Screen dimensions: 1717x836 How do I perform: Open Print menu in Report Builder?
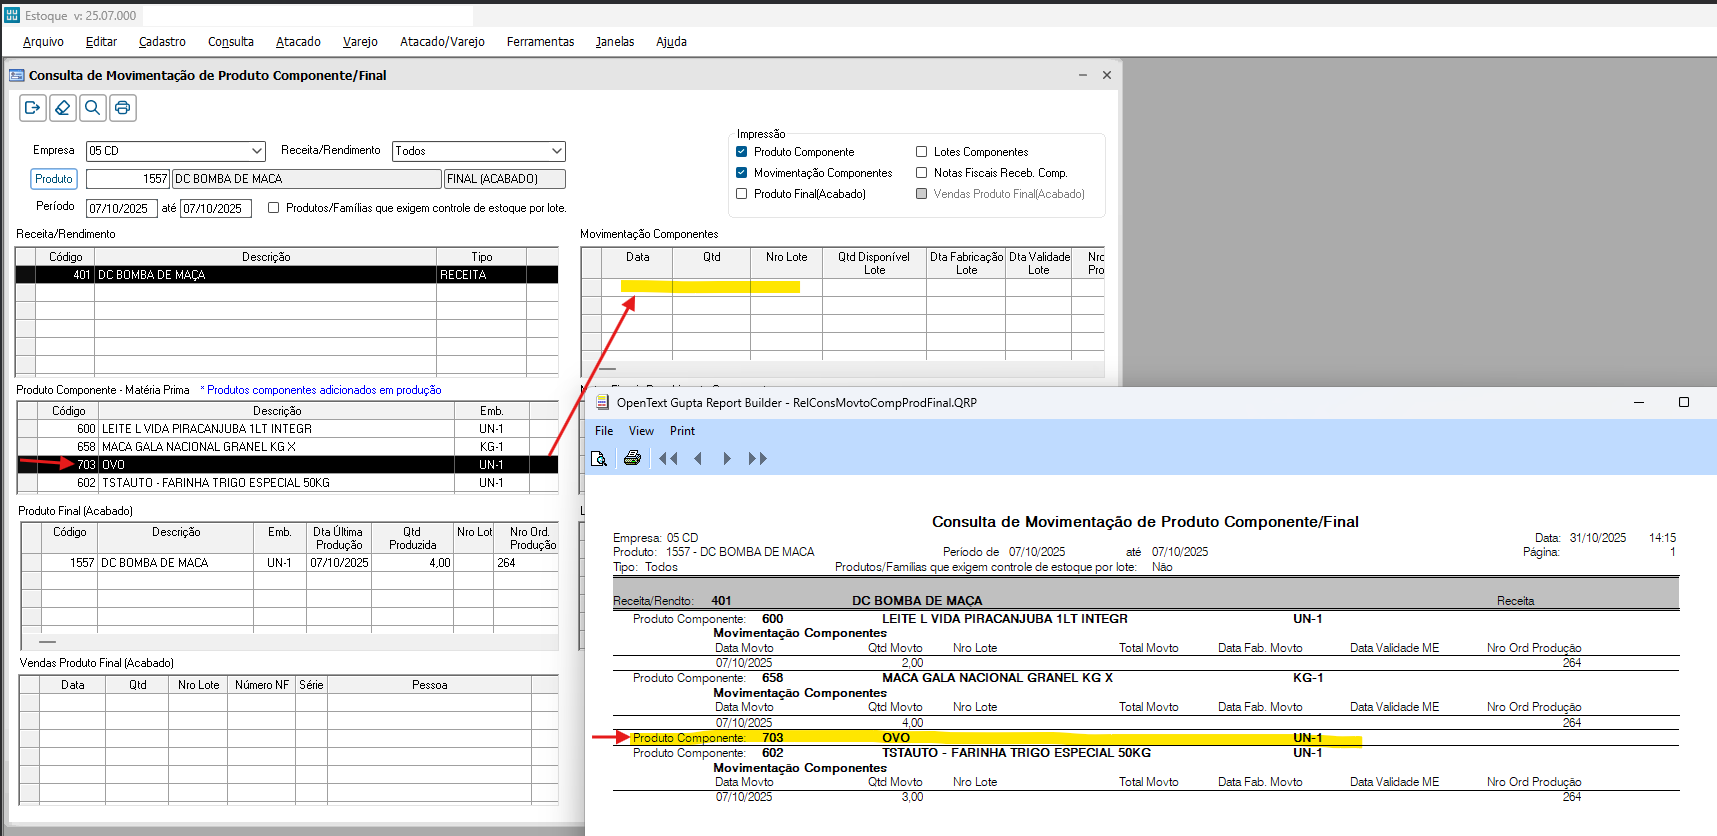tap(682, 431)
